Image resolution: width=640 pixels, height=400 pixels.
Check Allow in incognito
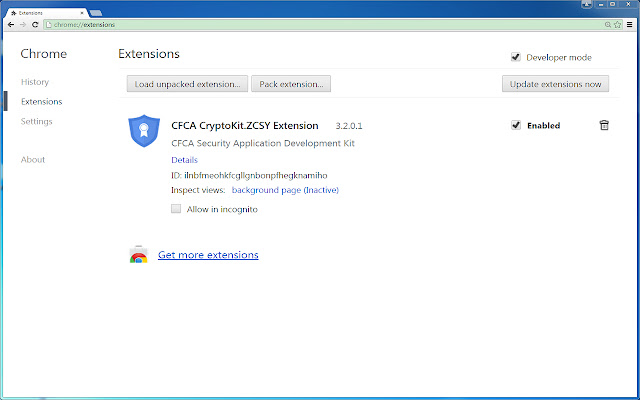[x=176, y=209]
